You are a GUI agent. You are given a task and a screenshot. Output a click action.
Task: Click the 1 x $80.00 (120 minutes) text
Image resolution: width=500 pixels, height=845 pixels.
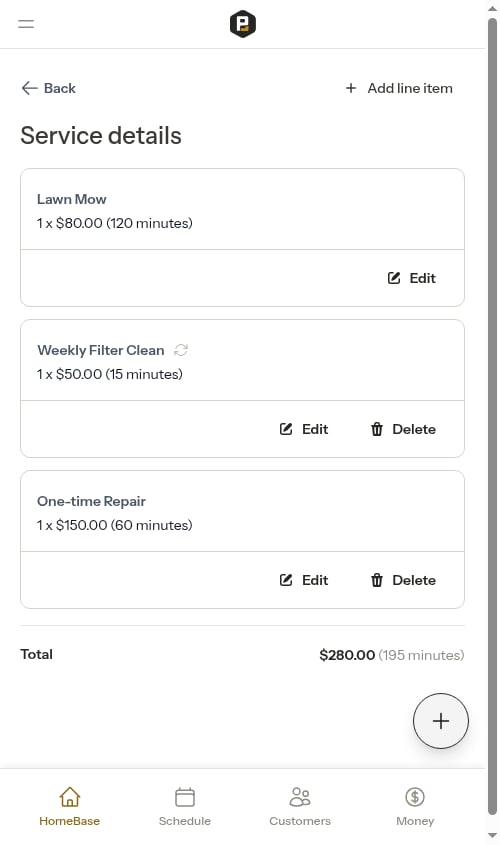click(115, 223)
